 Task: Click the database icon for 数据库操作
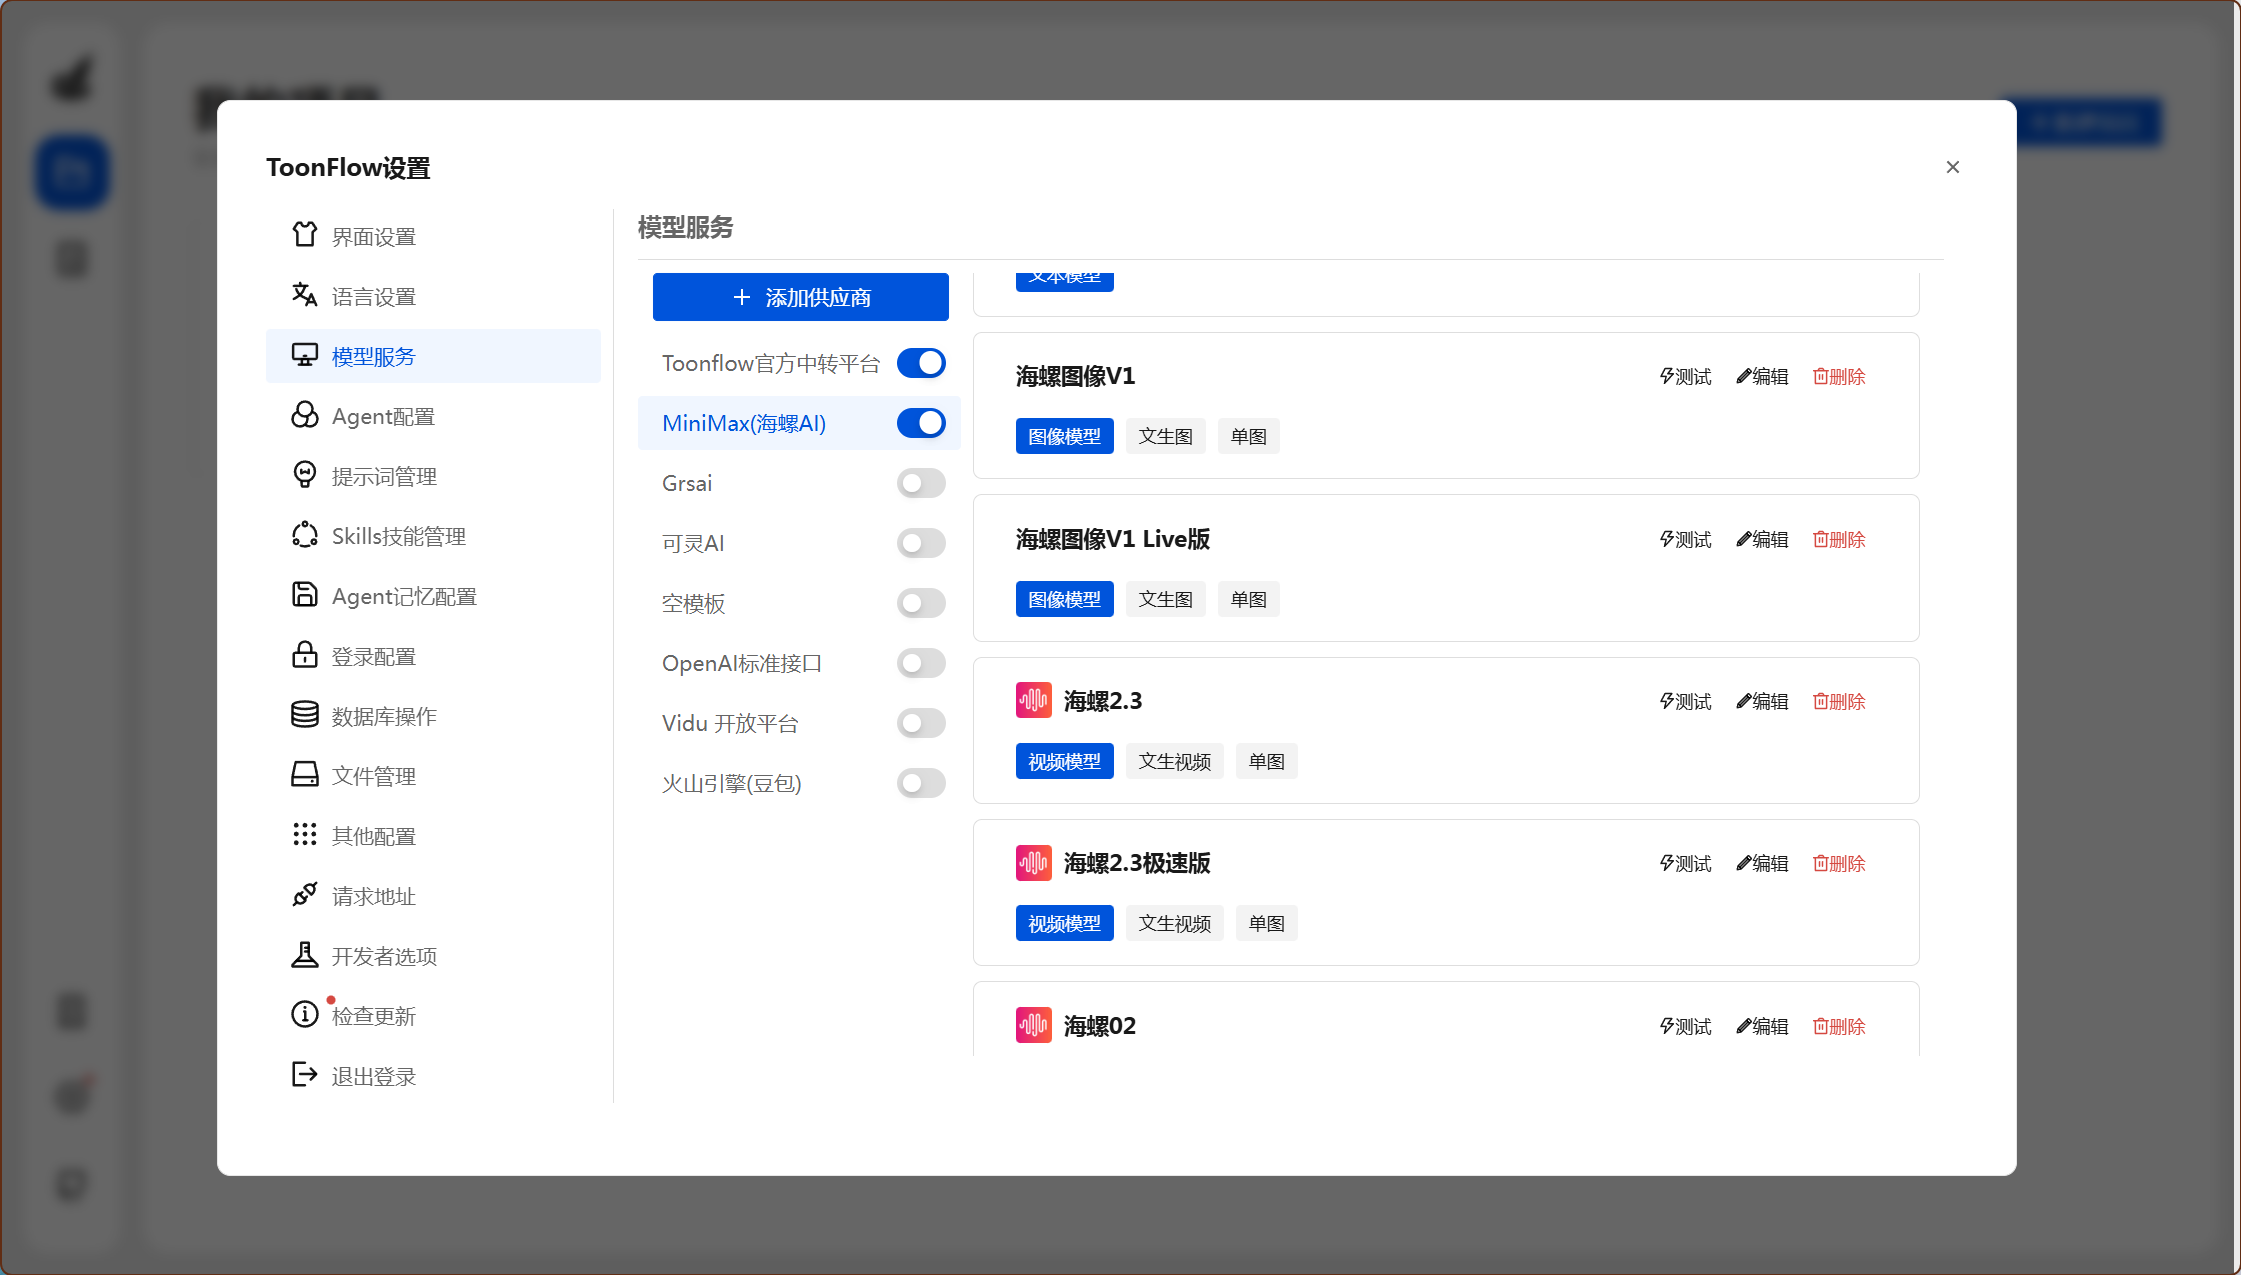click(x=304, y=715)
